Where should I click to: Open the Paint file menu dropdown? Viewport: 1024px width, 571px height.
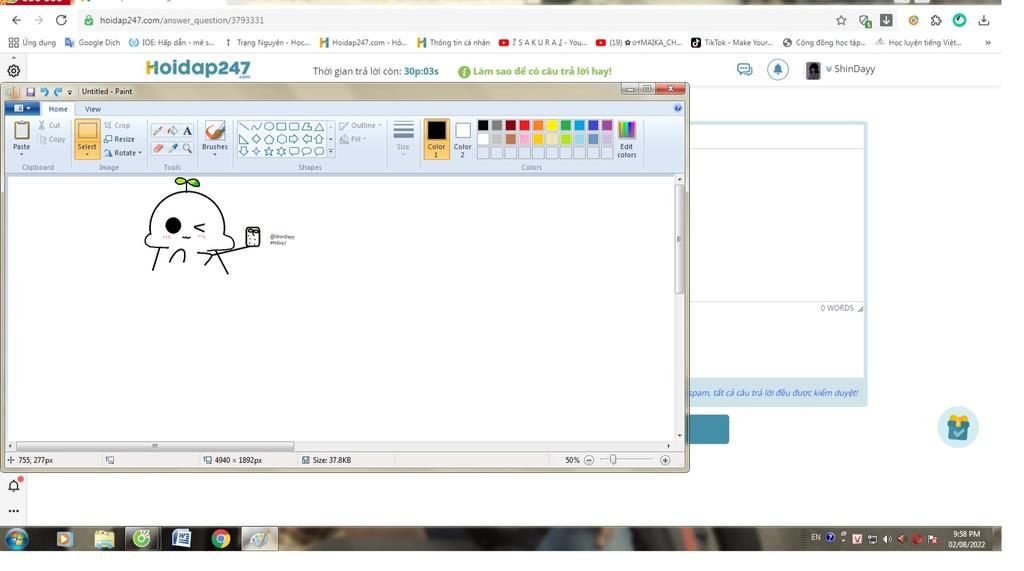click(22, 108)
